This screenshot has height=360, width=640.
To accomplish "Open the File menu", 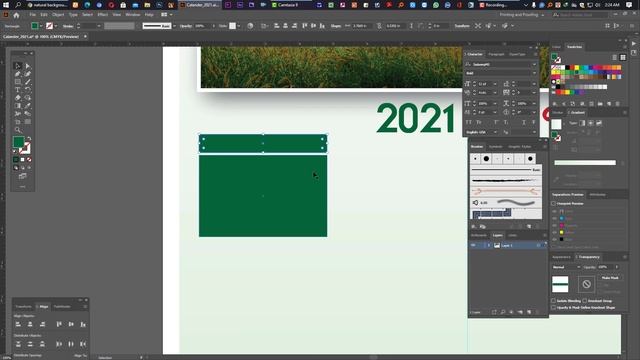I will [32, 15].
